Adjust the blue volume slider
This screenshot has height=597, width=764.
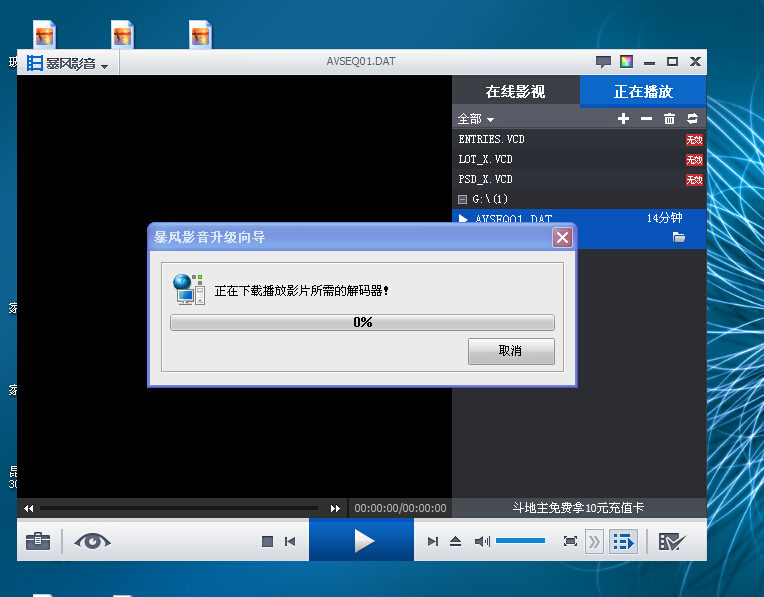click(x=520, y=540)
